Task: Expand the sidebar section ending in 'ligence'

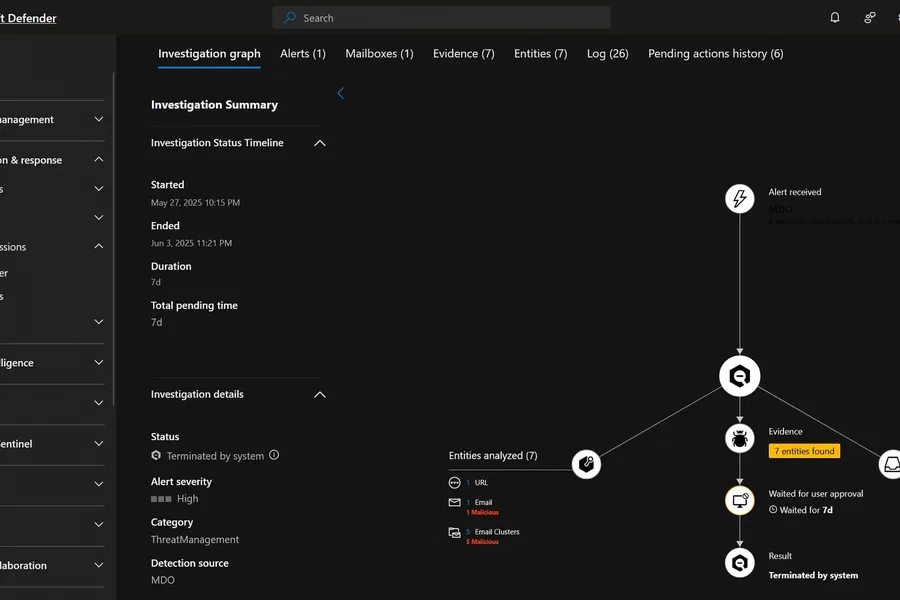Action: (99, 362)
